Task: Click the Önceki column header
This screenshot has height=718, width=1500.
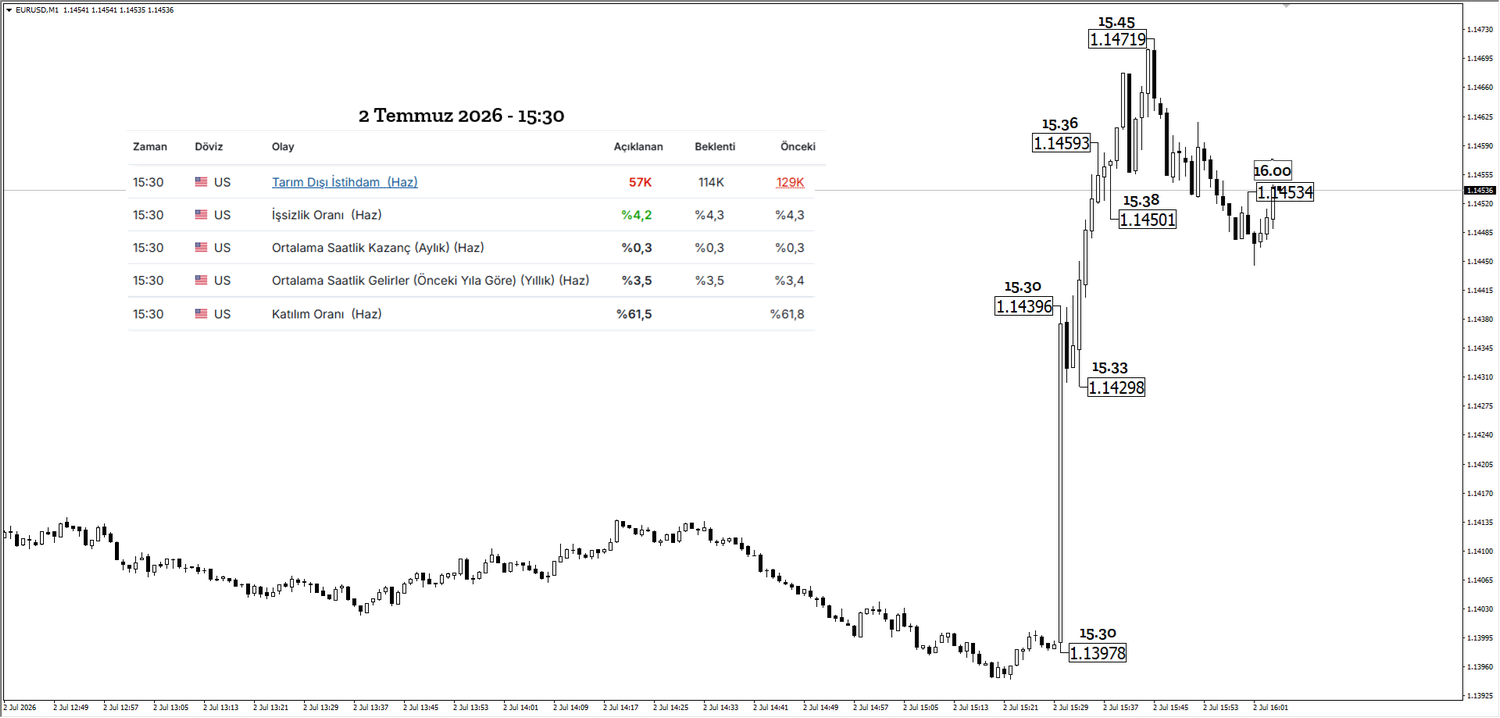Action: 798,147
